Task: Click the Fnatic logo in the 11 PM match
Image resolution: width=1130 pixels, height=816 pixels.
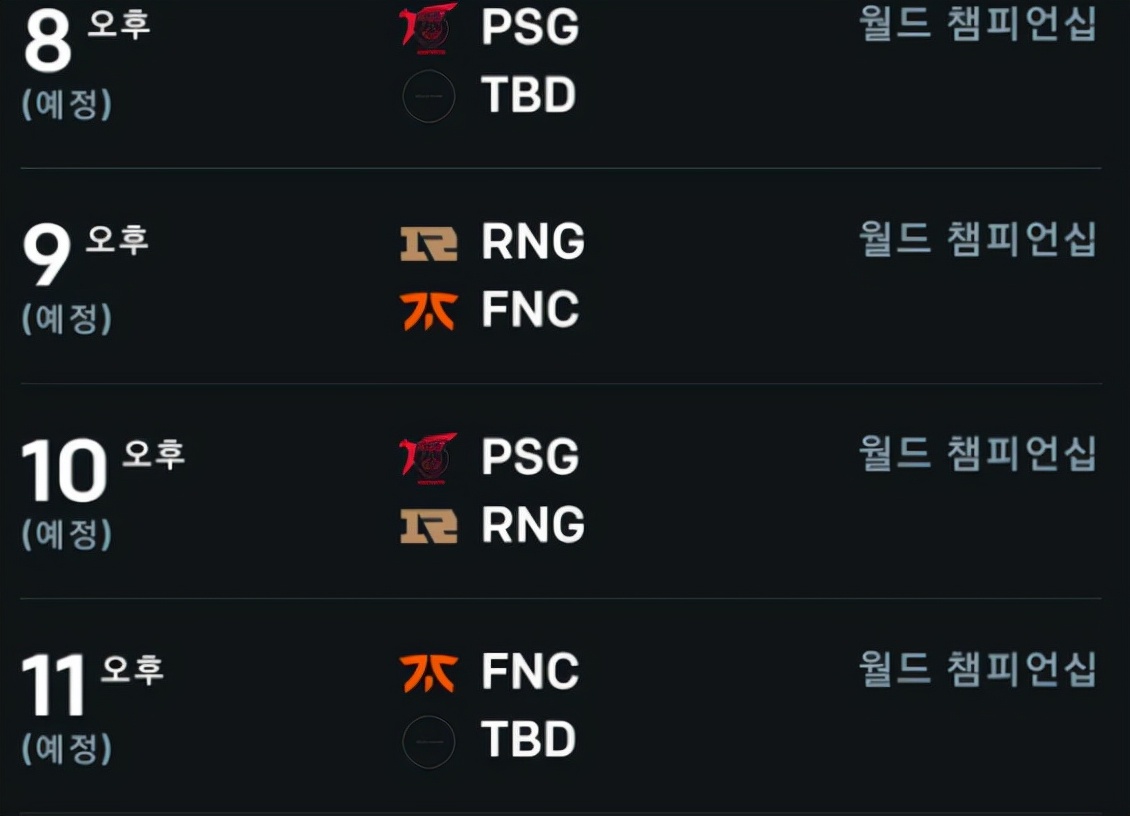Action: pyautogui.click(x=428, y=672)
